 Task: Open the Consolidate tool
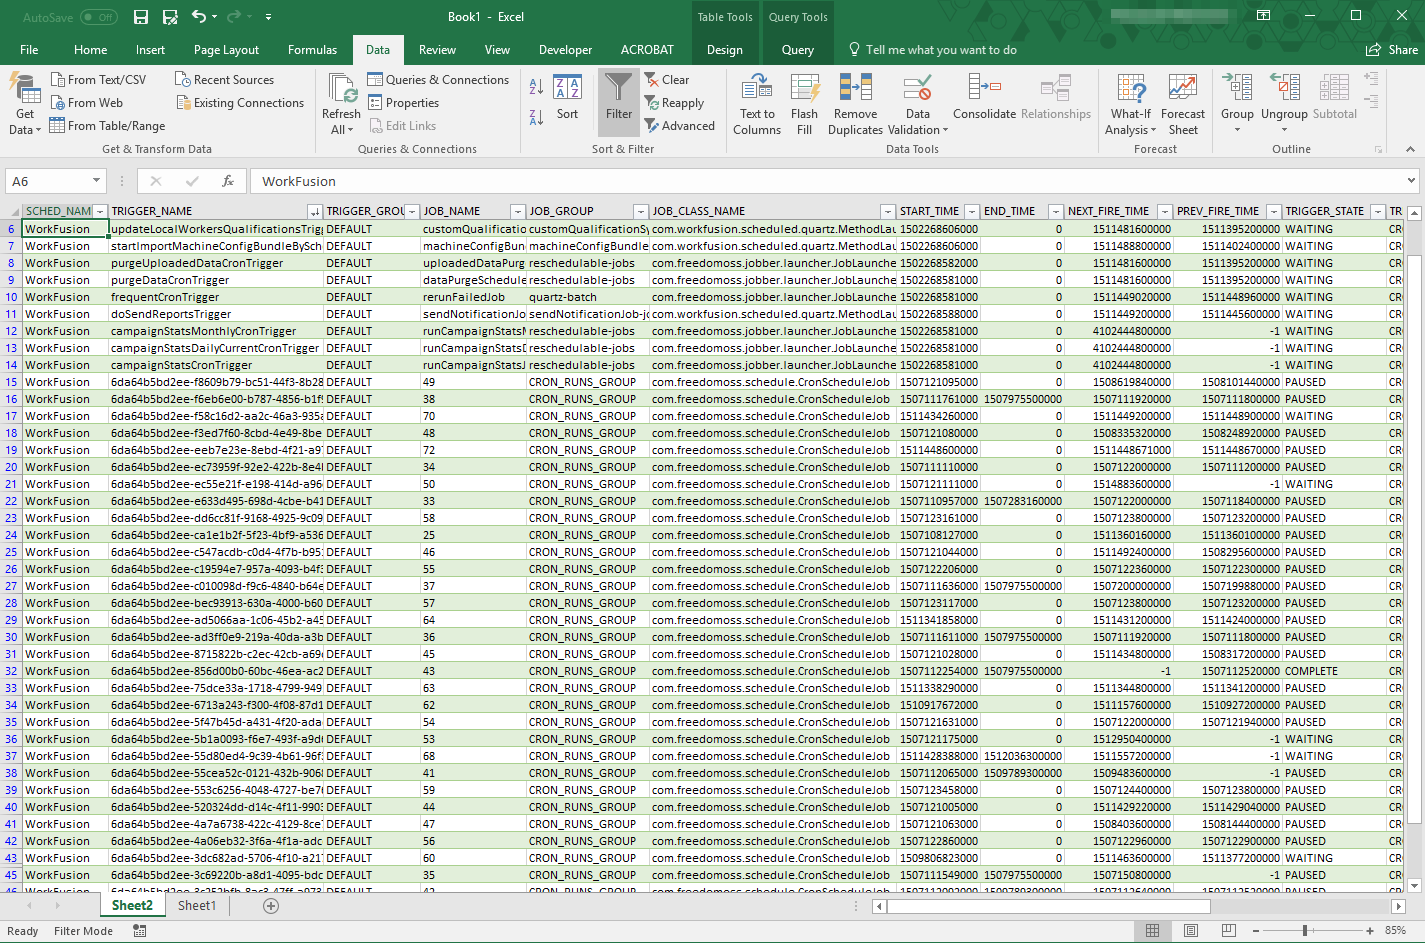984,98
